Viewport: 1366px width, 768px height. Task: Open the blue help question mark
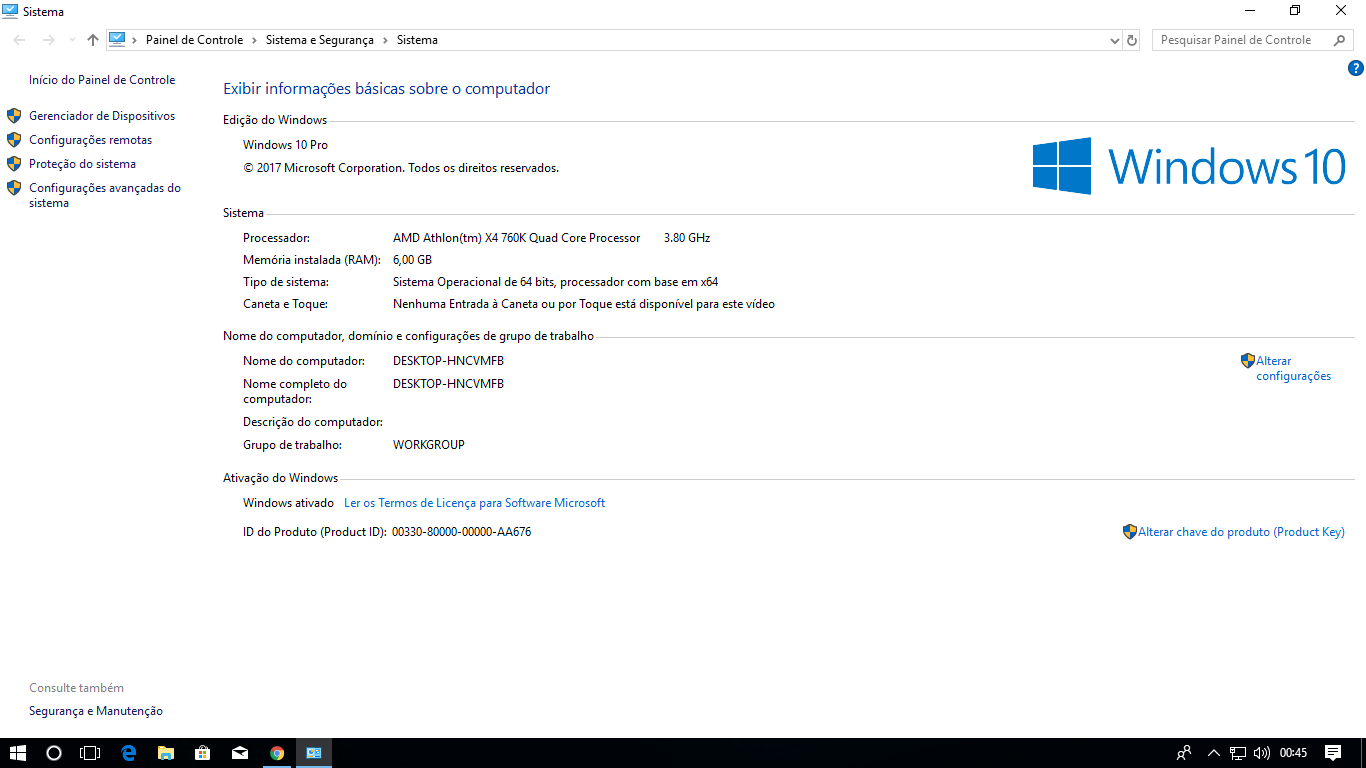(1356, 68)
